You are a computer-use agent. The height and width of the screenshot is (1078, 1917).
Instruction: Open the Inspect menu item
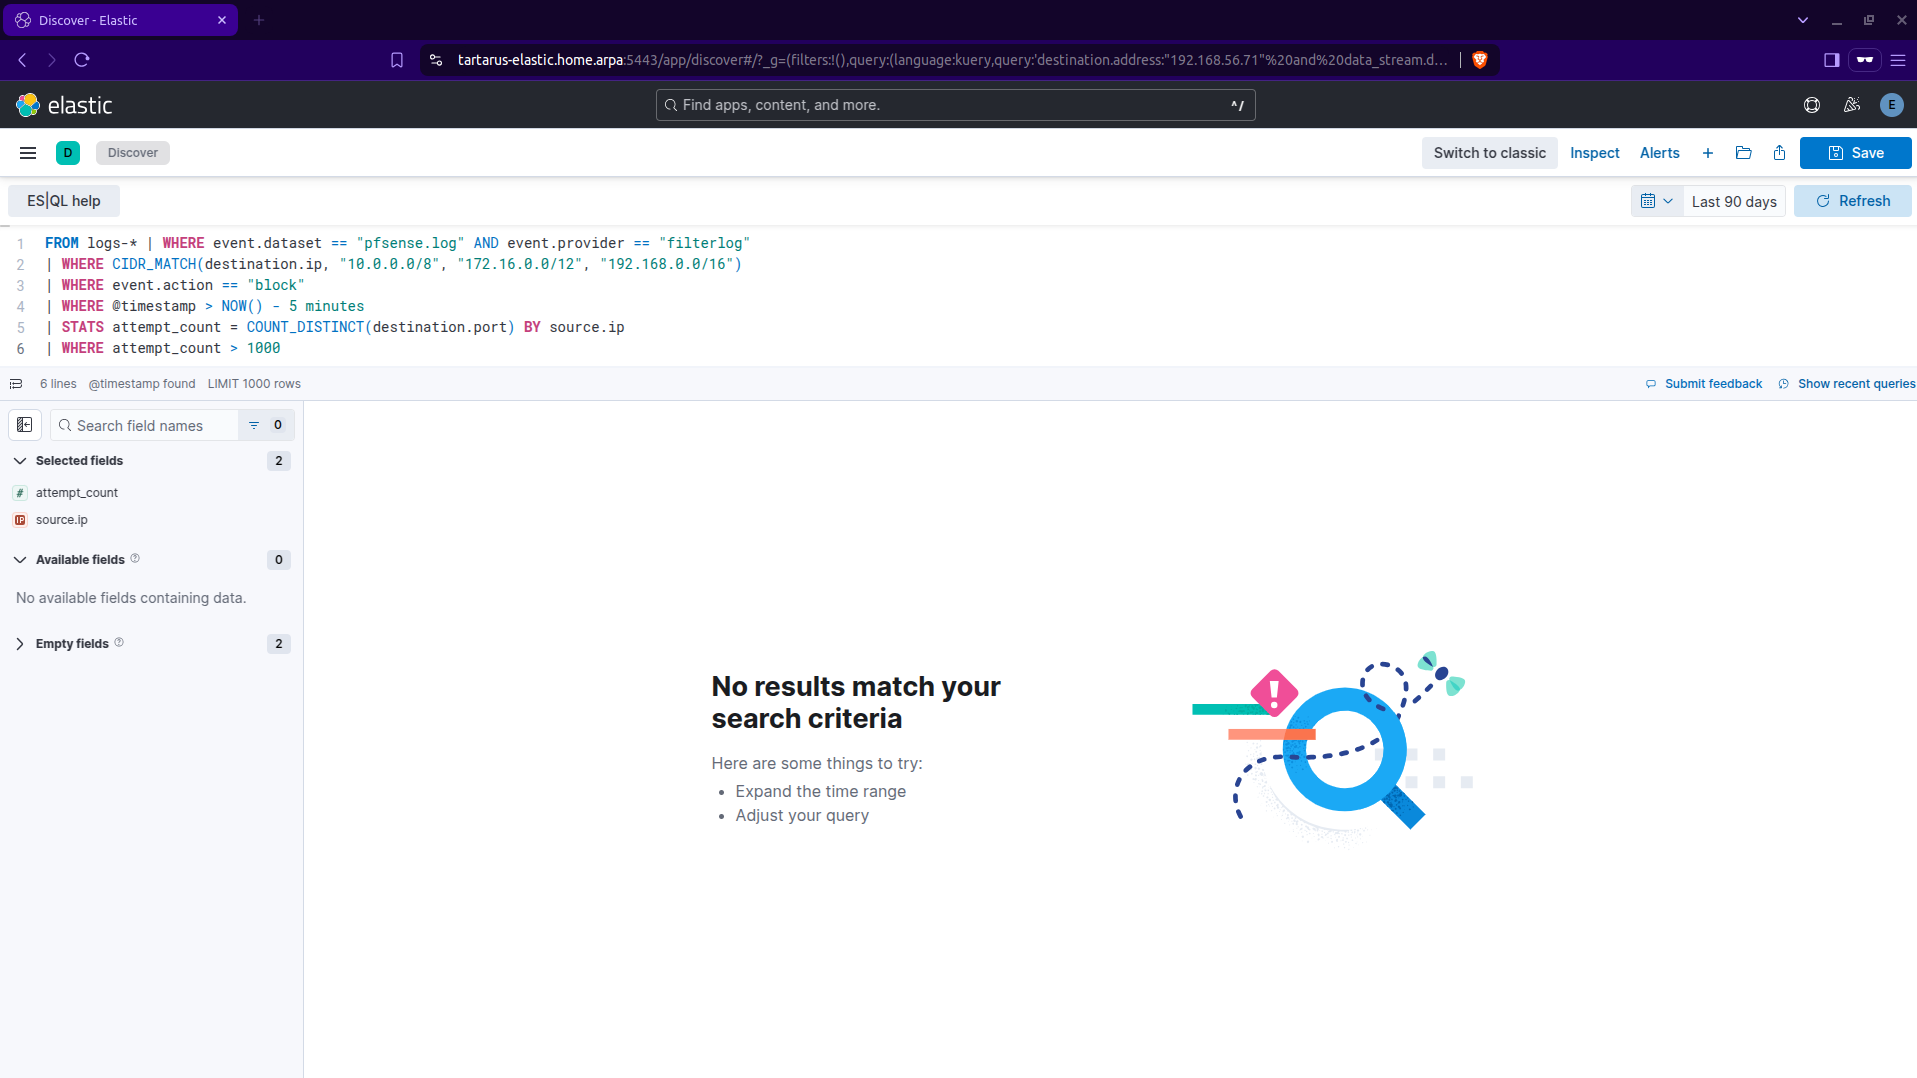tap(1594, 153)
